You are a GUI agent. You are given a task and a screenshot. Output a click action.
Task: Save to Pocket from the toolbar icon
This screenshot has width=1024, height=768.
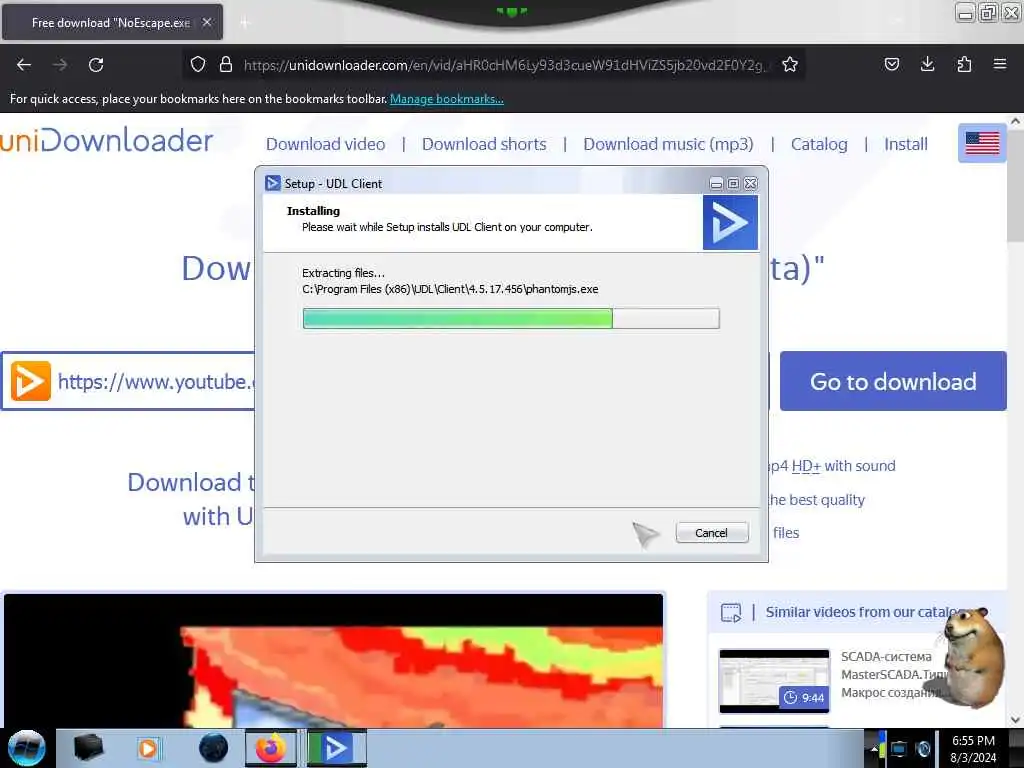pyautogui.click(x=891, y=64)
